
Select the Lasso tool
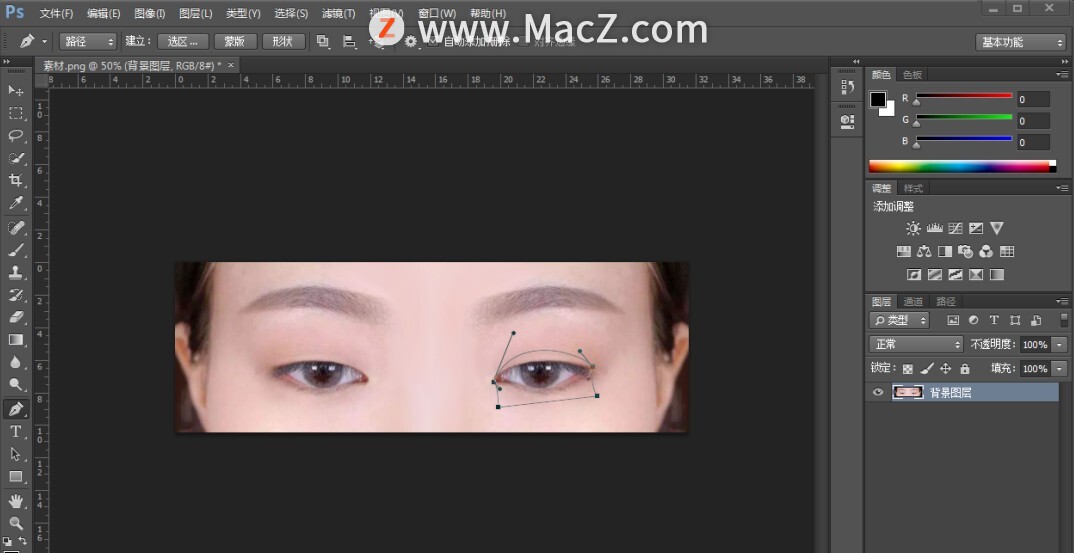pos(15,136)
